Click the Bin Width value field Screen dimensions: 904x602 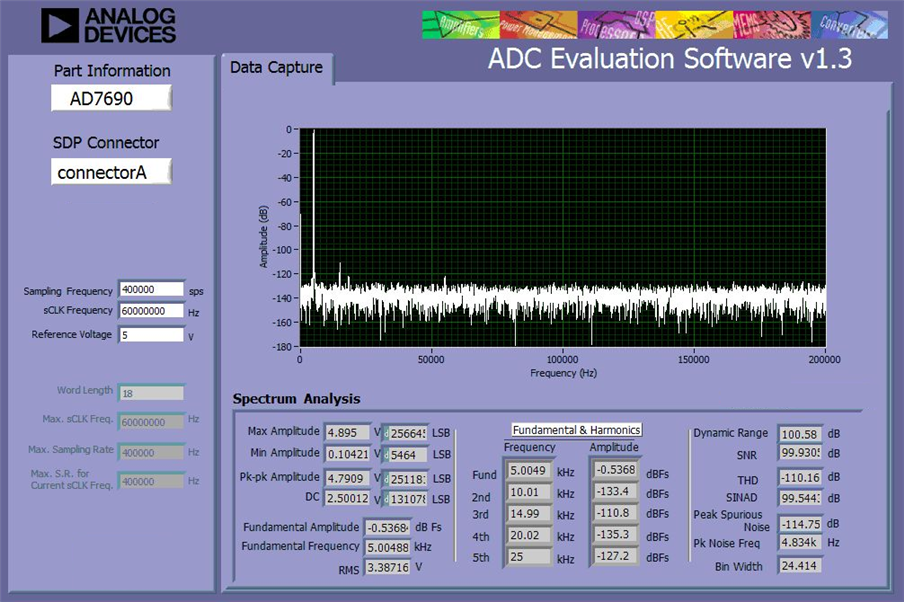(x=800, y=566)
